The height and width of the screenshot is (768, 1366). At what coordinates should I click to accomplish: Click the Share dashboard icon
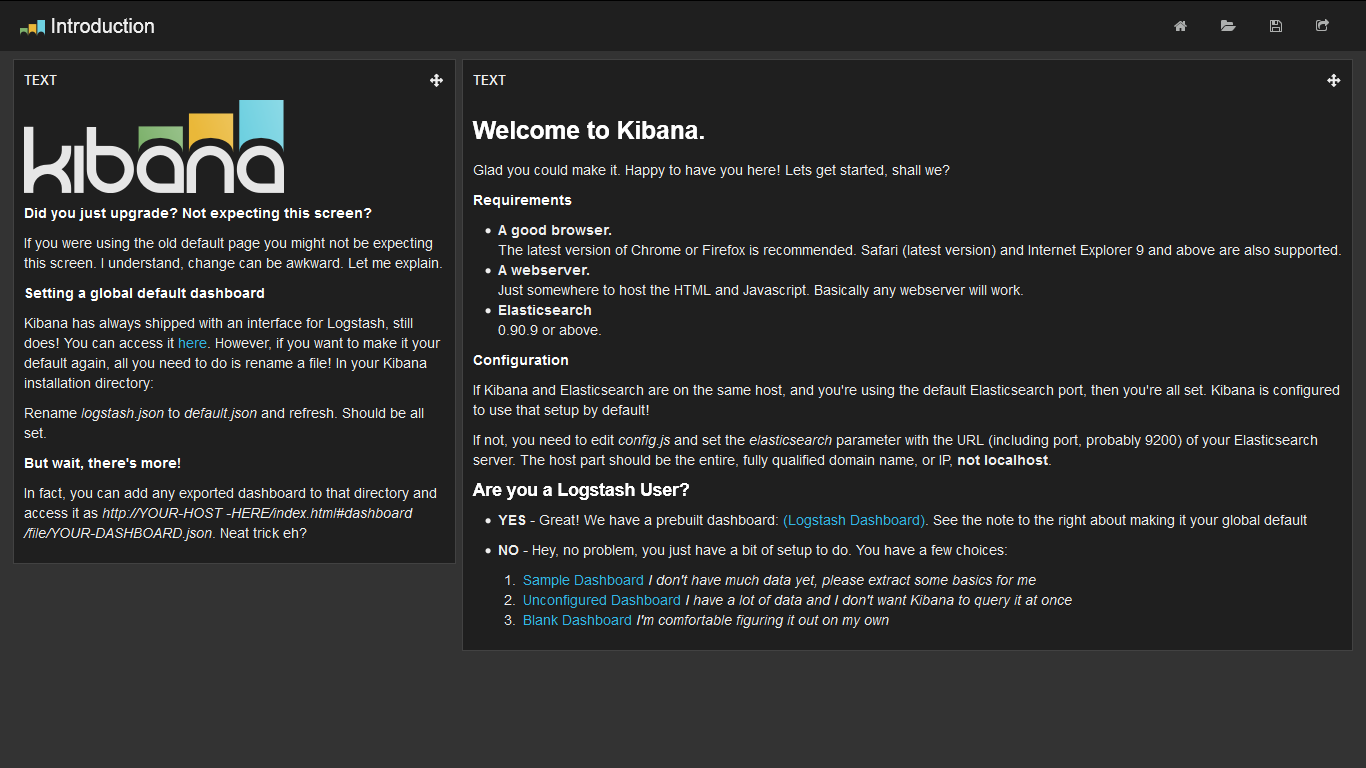[x=1322, y=26]
